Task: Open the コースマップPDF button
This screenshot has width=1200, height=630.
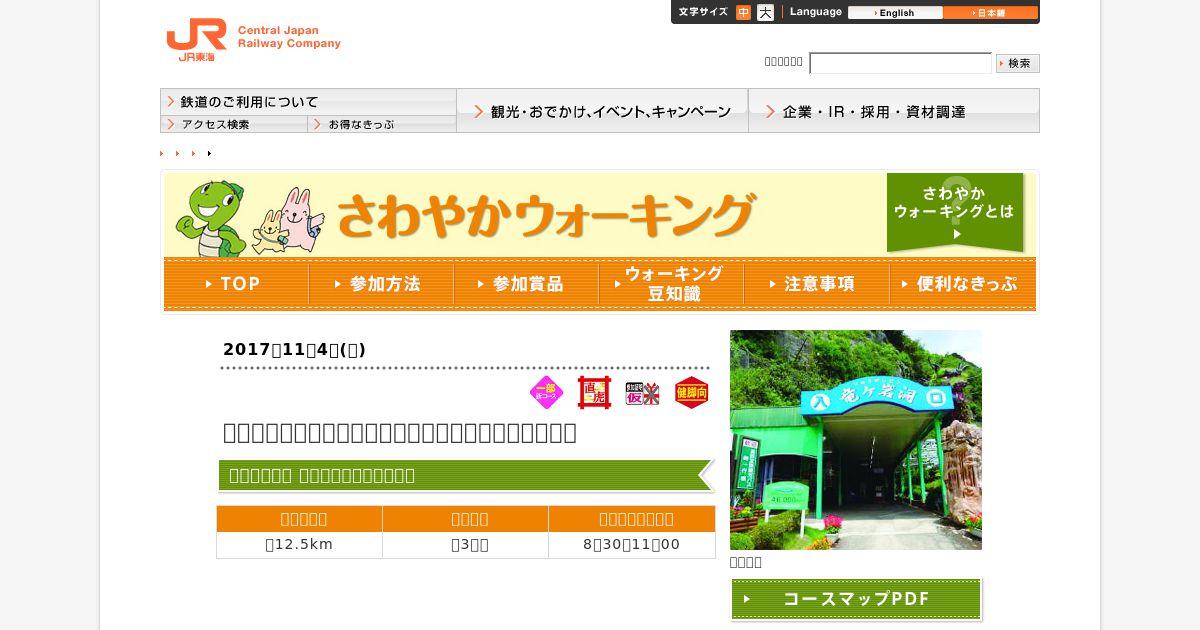Action: coord(856,599)
